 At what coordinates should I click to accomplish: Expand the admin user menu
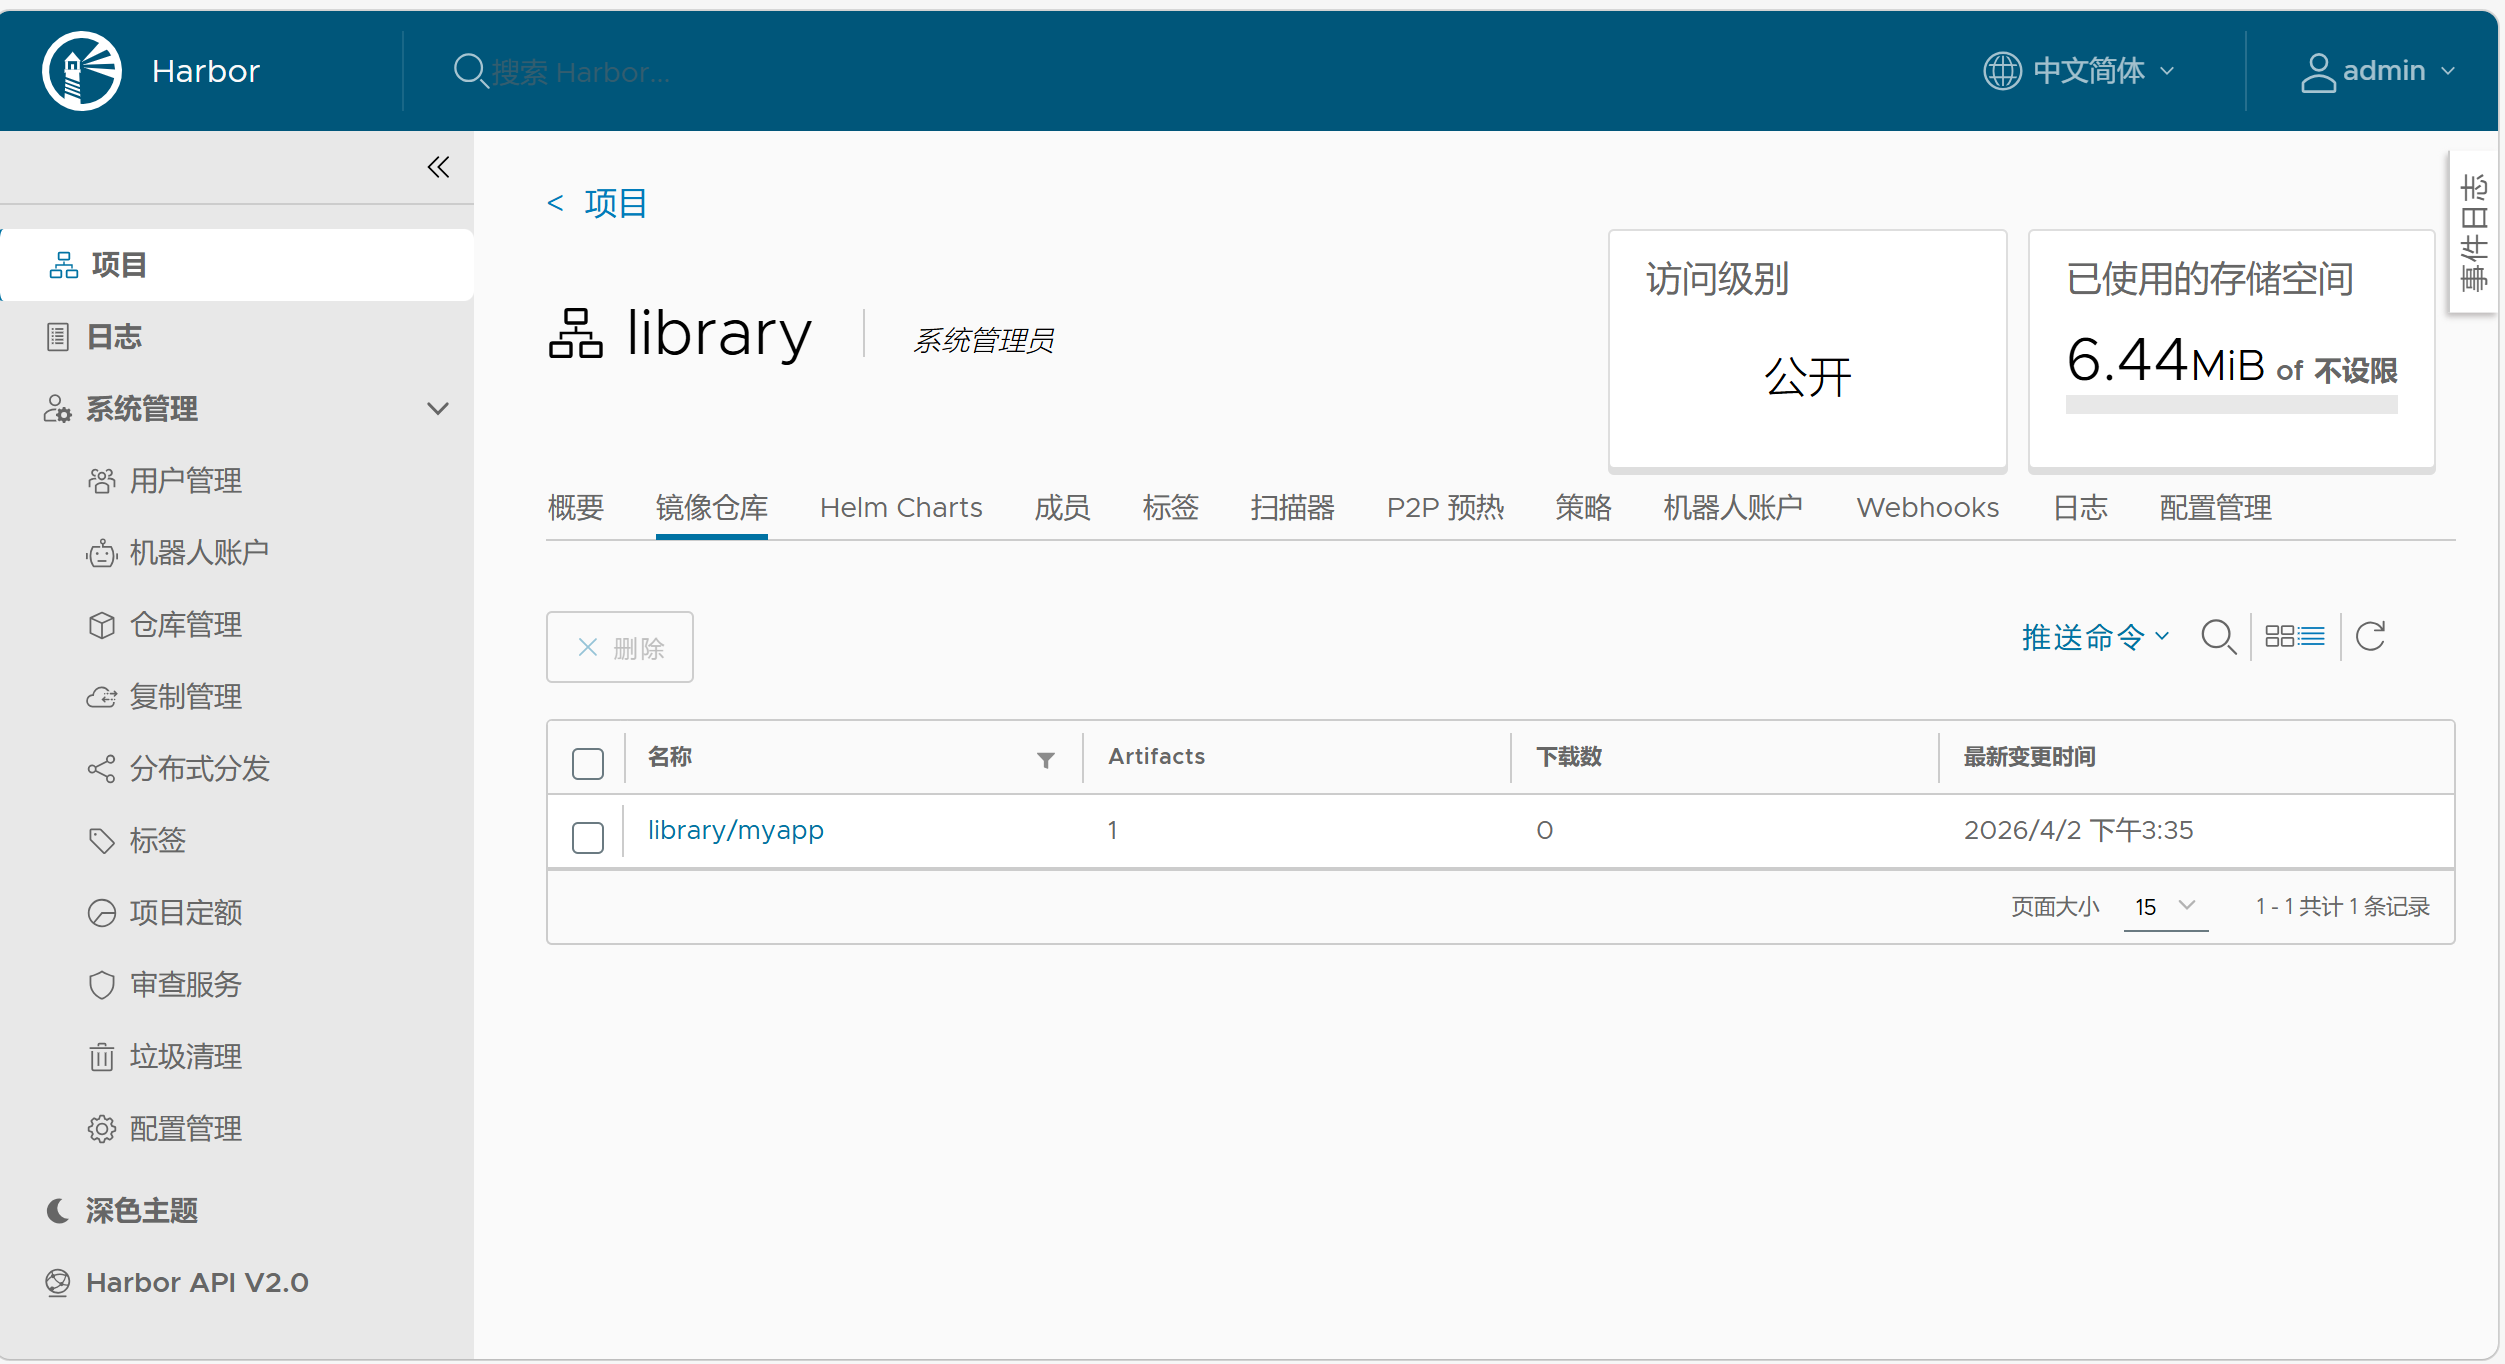(2378, 71)
